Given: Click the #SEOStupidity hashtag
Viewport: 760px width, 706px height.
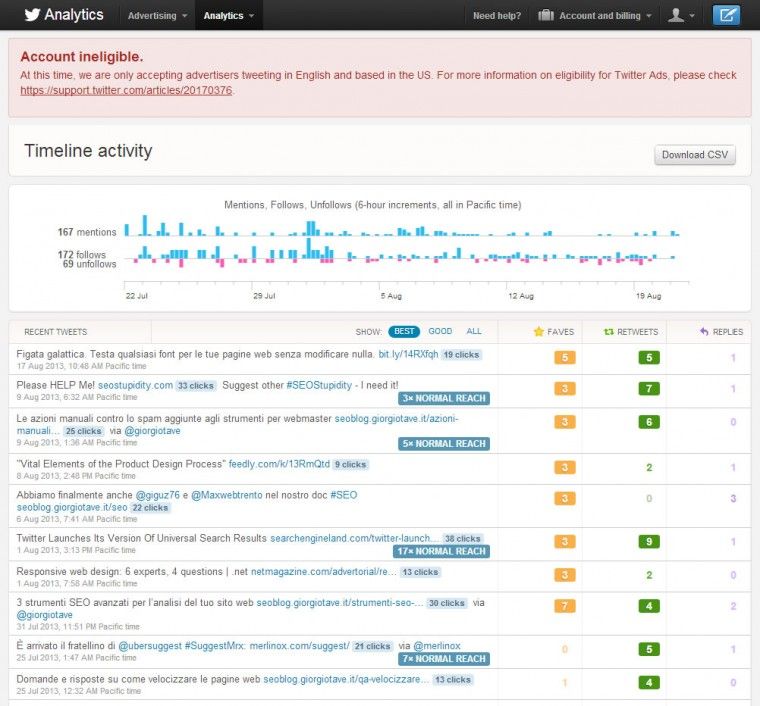Looking at the screenshot, I should tap(319, 385).
